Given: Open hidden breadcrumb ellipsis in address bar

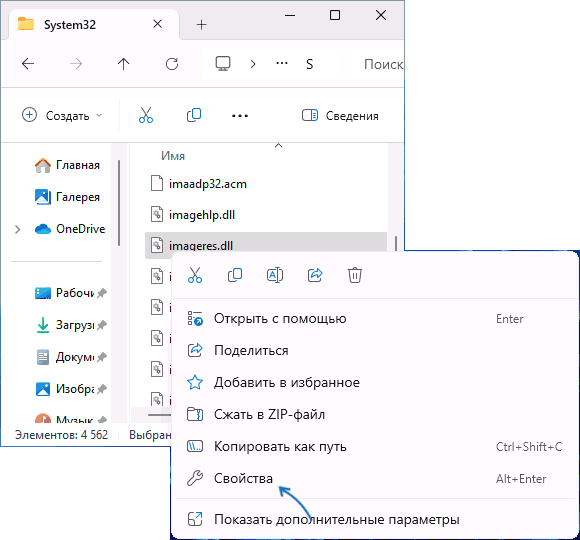Looking at the screenshot, I should [x=282, y=64].
